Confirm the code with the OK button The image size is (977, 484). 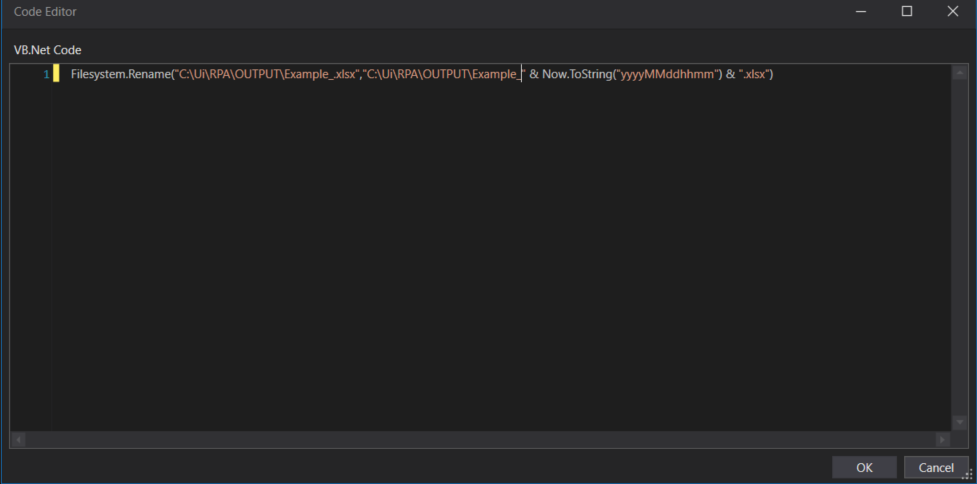(864, 467)
